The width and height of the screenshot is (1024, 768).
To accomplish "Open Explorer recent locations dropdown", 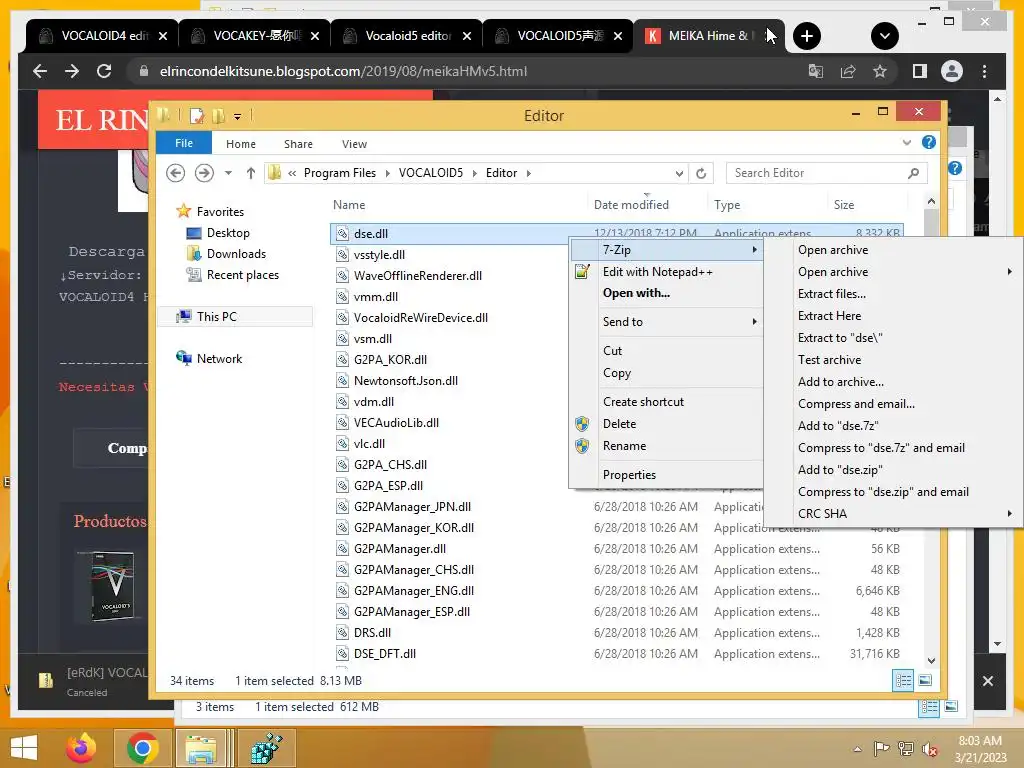I will coord(228,173).
